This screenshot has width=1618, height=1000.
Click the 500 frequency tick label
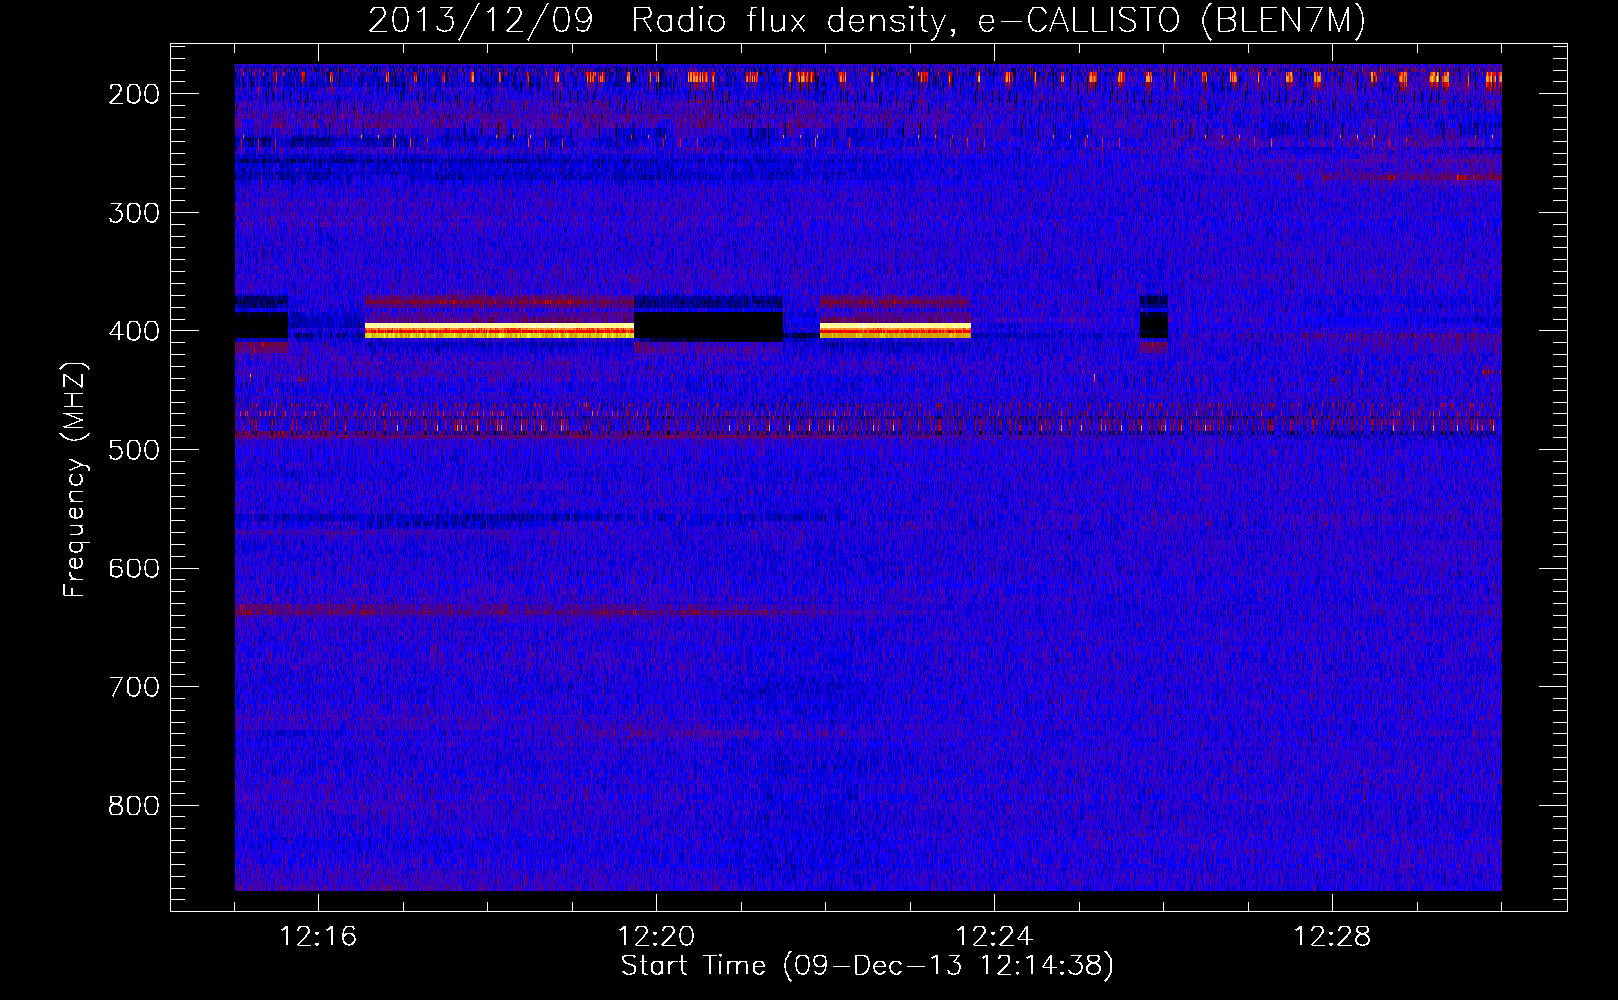tap(134, 450)
